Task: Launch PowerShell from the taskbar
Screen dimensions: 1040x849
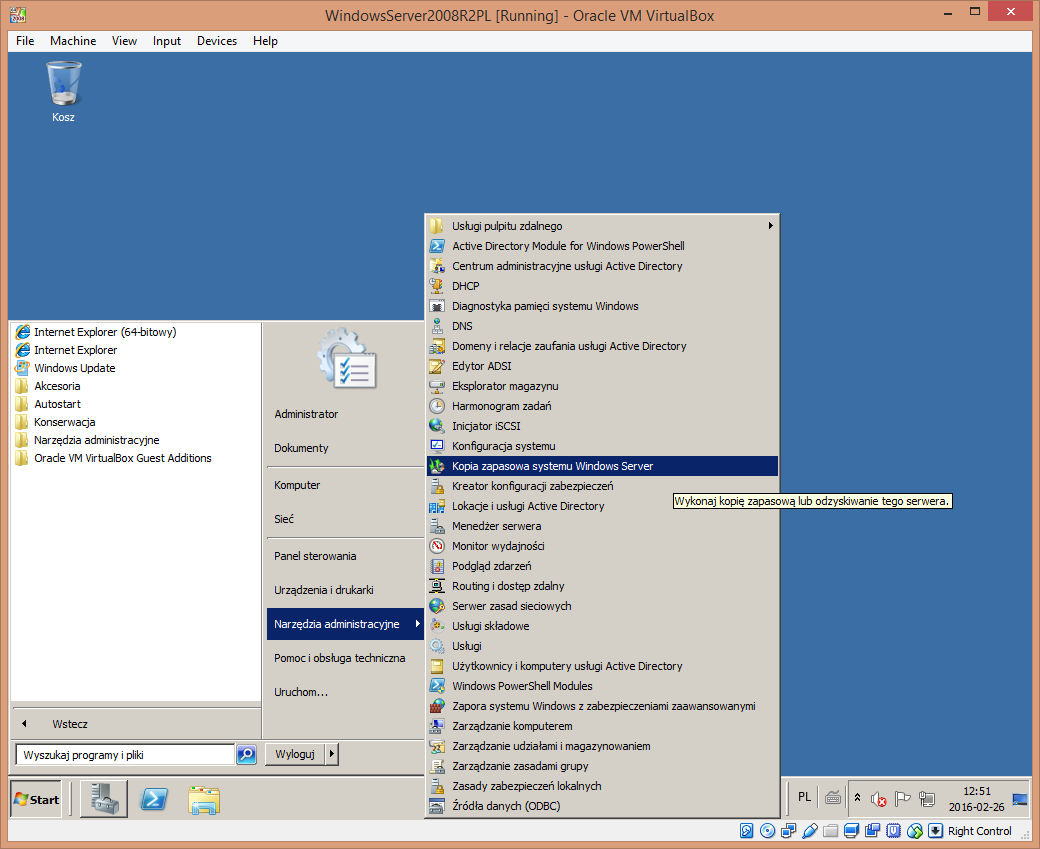Action: coord(154,799)
